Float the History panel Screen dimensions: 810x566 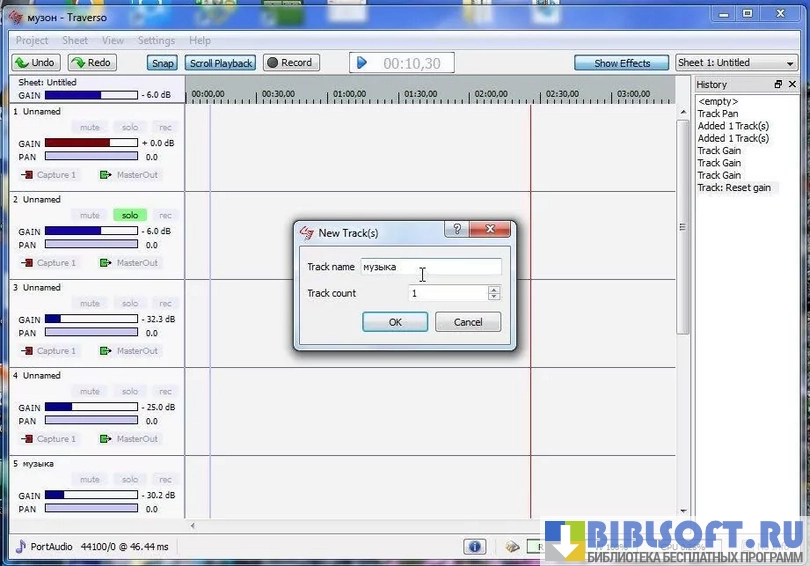779,85
